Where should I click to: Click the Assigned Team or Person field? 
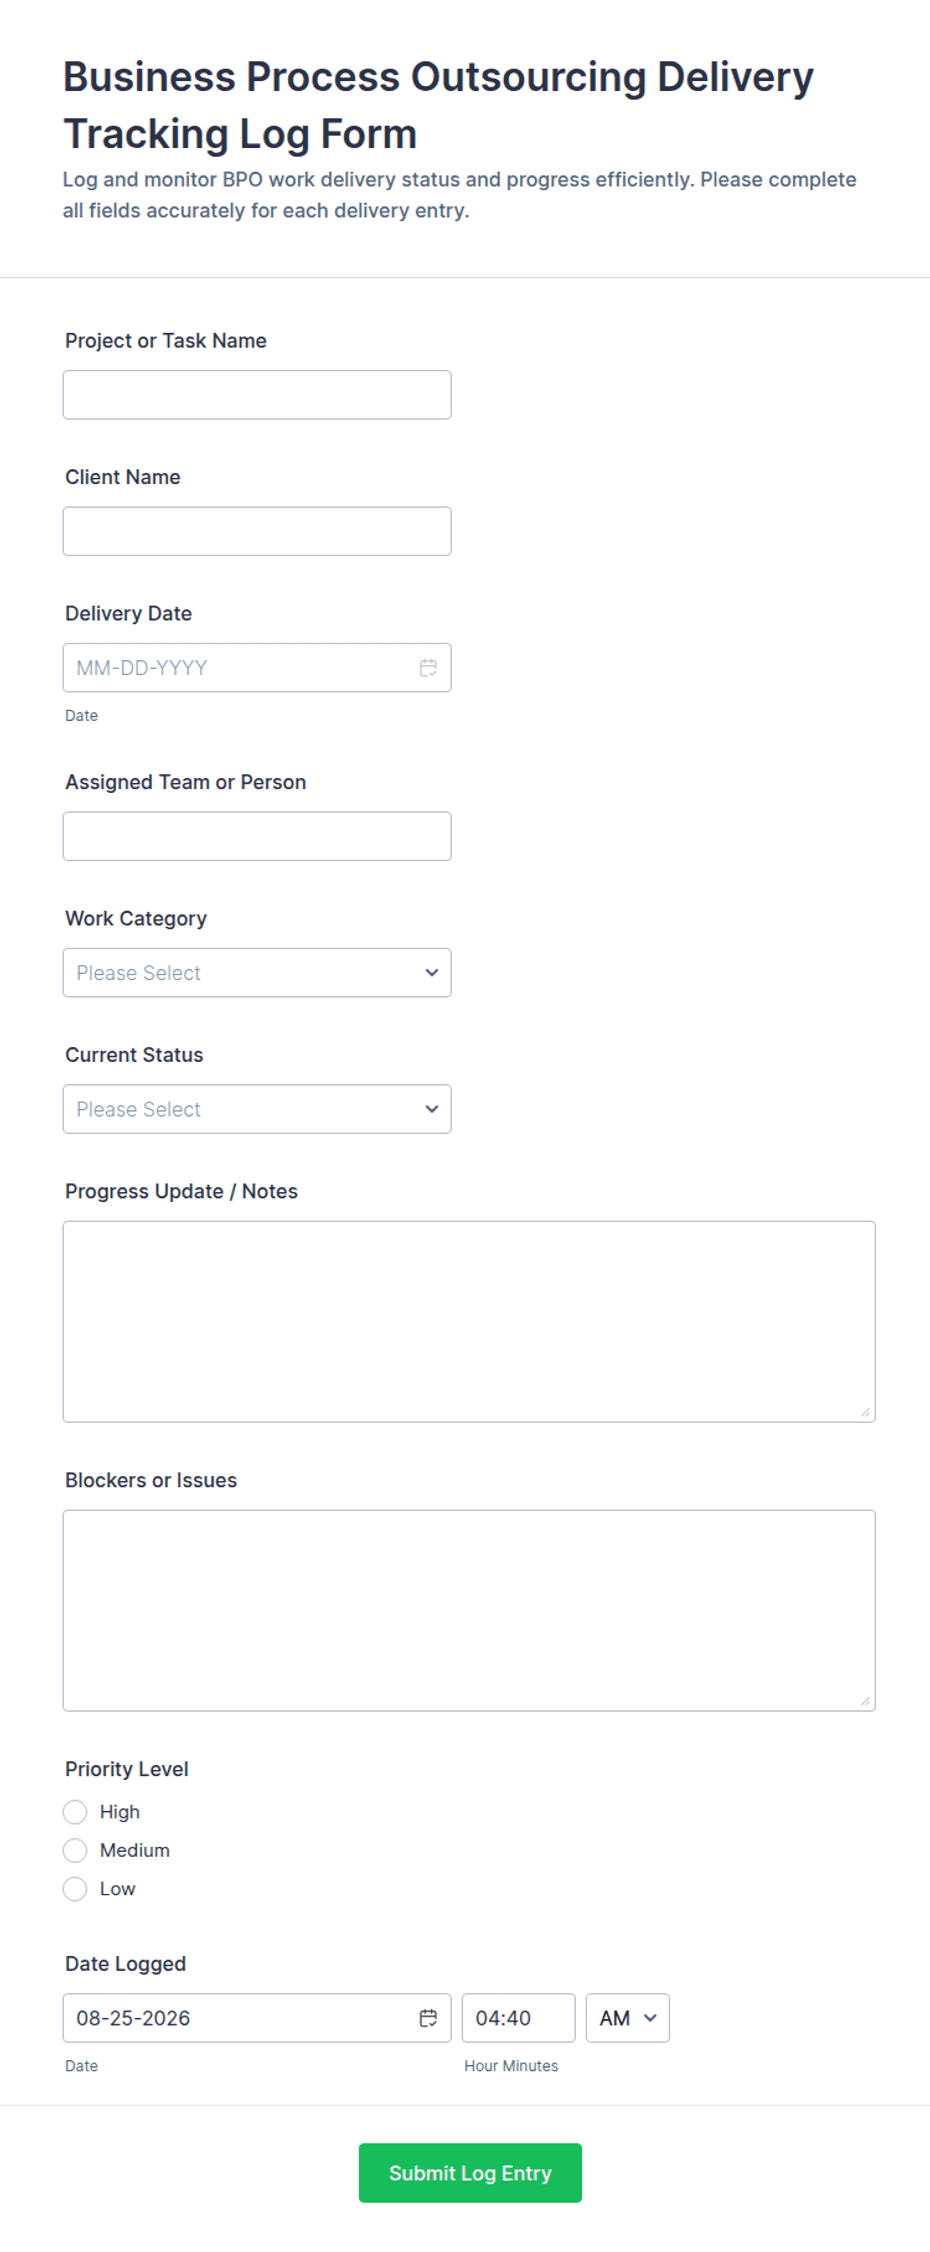[257, 836]
